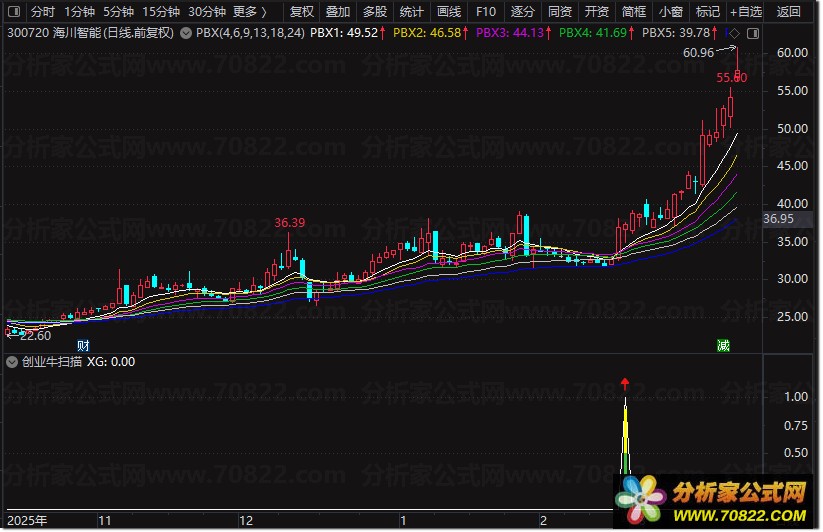Click the 22.60 low price label
This screenshot has width=823, height=532.
coord(36,336)
